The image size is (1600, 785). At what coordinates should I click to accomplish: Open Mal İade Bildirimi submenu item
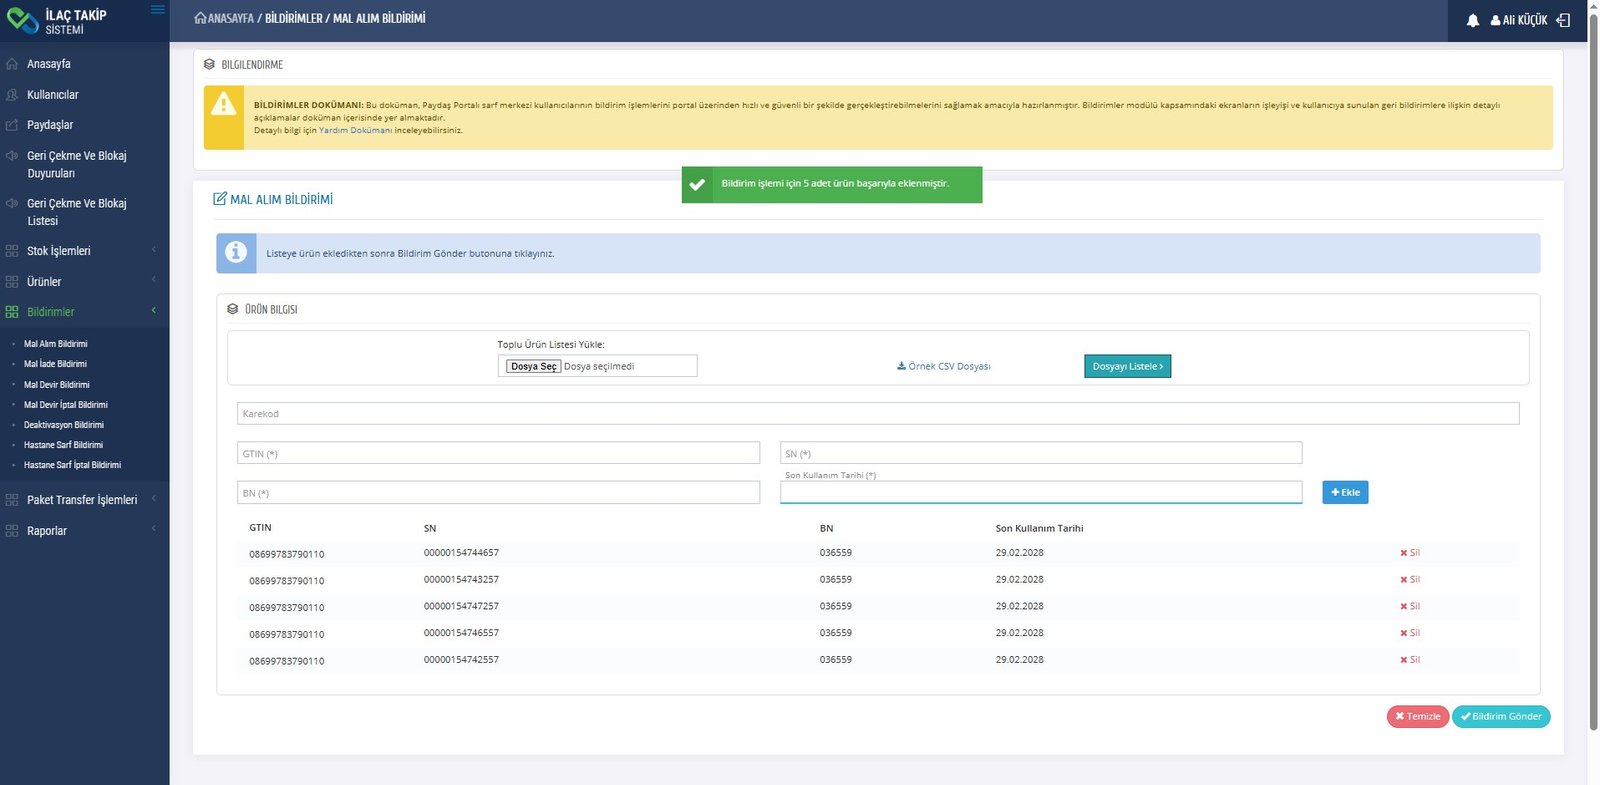55,364
